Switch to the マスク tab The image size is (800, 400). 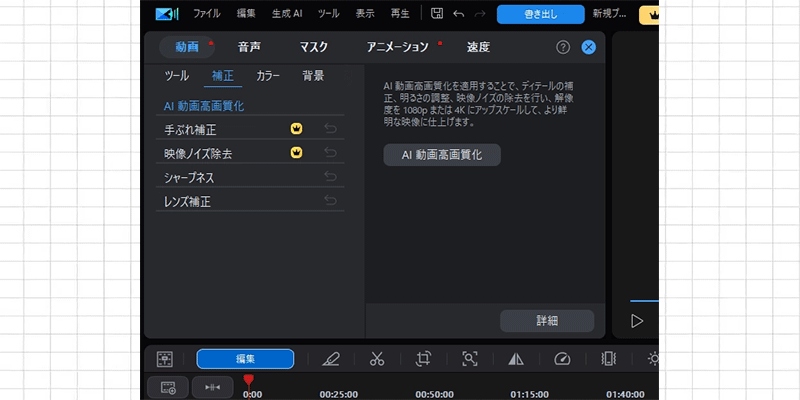pyautogui.click(x=313, y=47)
